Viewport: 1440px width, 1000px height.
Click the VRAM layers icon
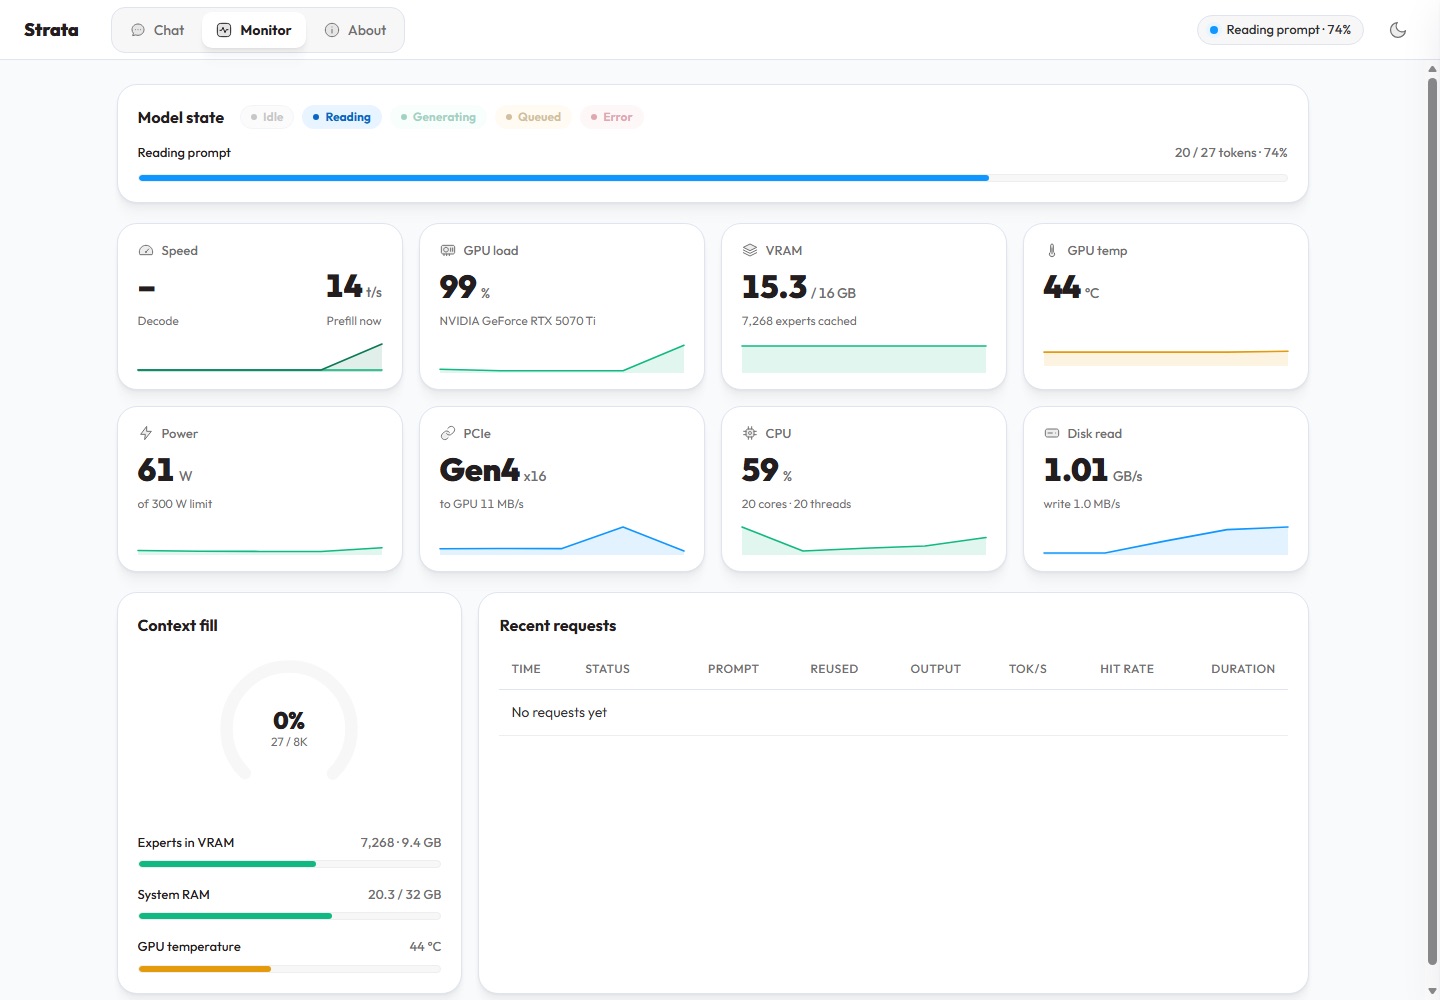click(x=750, y=251)
